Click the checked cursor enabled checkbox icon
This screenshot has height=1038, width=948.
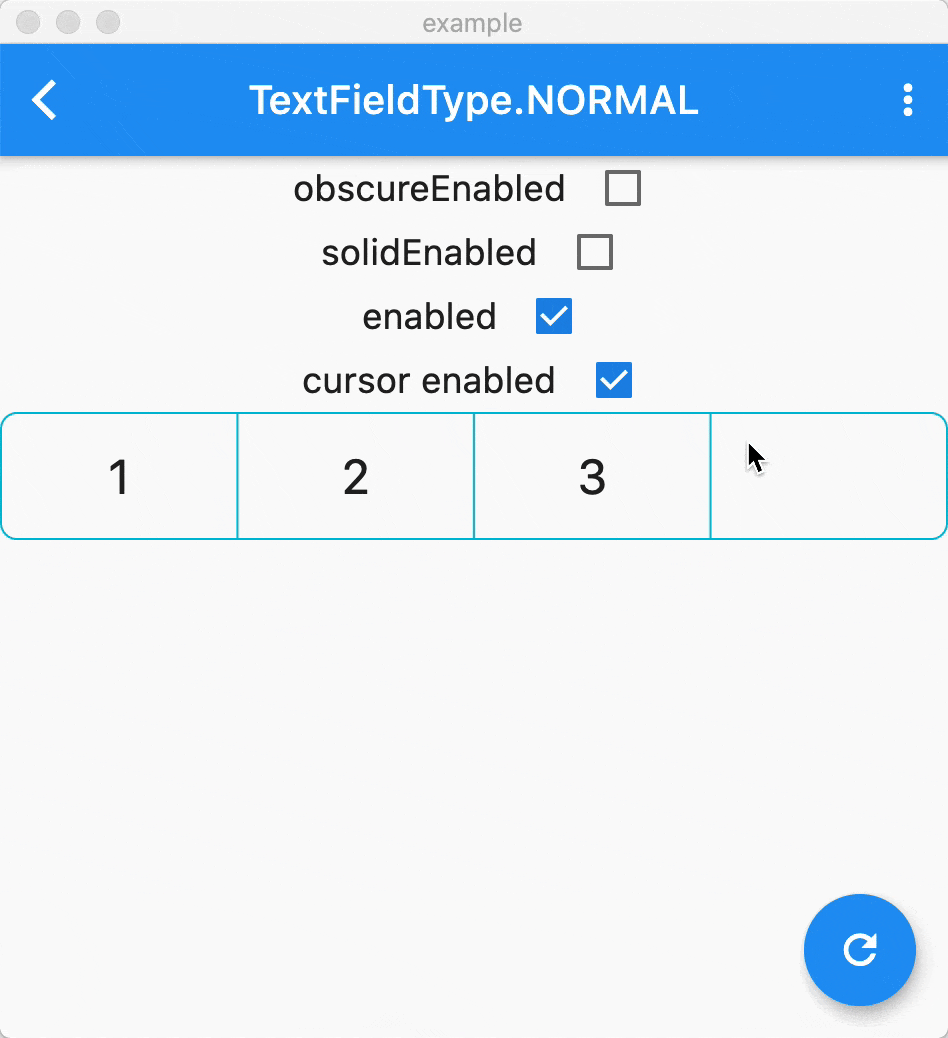tap(613, 380)
